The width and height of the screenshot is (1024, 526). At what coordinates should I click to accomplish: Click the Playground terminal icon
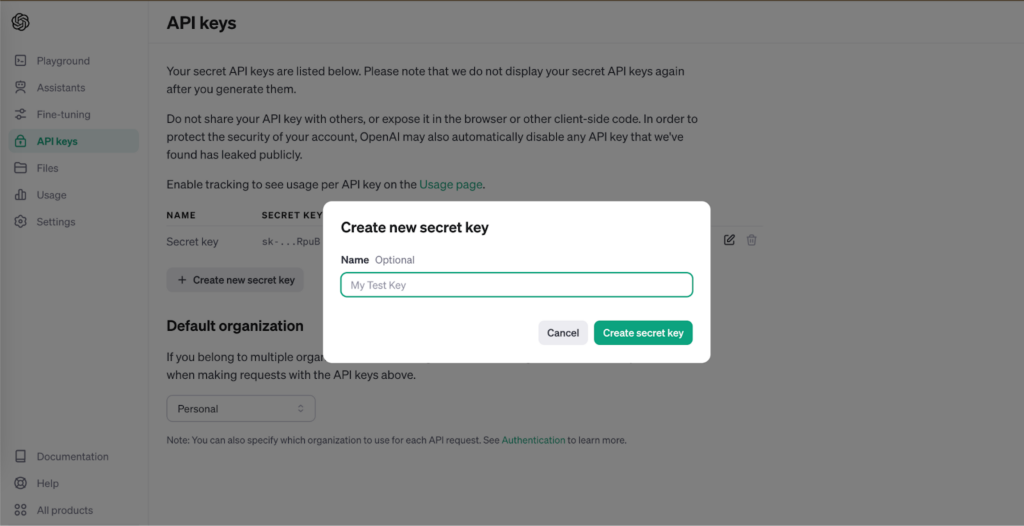tap(20, 61)
